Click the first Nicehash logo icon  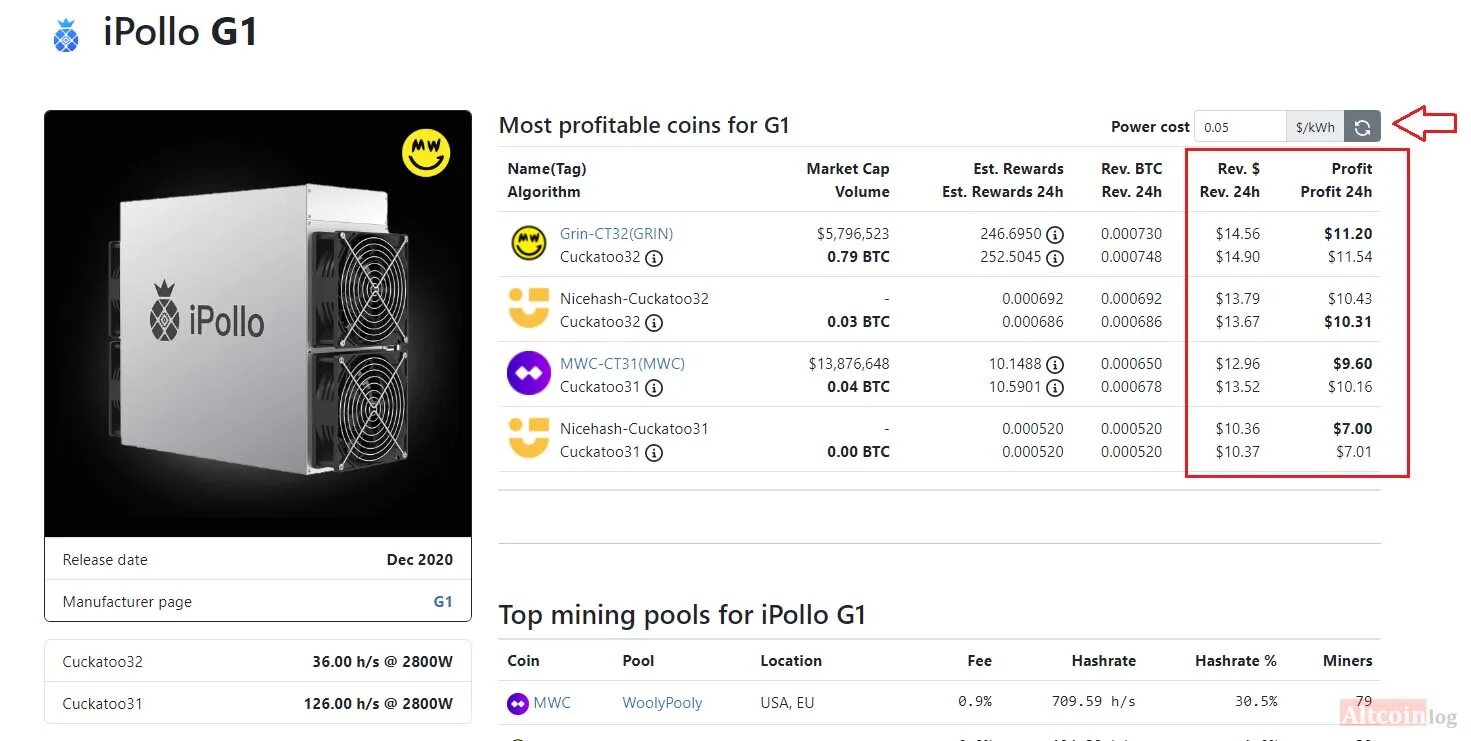[x=529, y=308]
